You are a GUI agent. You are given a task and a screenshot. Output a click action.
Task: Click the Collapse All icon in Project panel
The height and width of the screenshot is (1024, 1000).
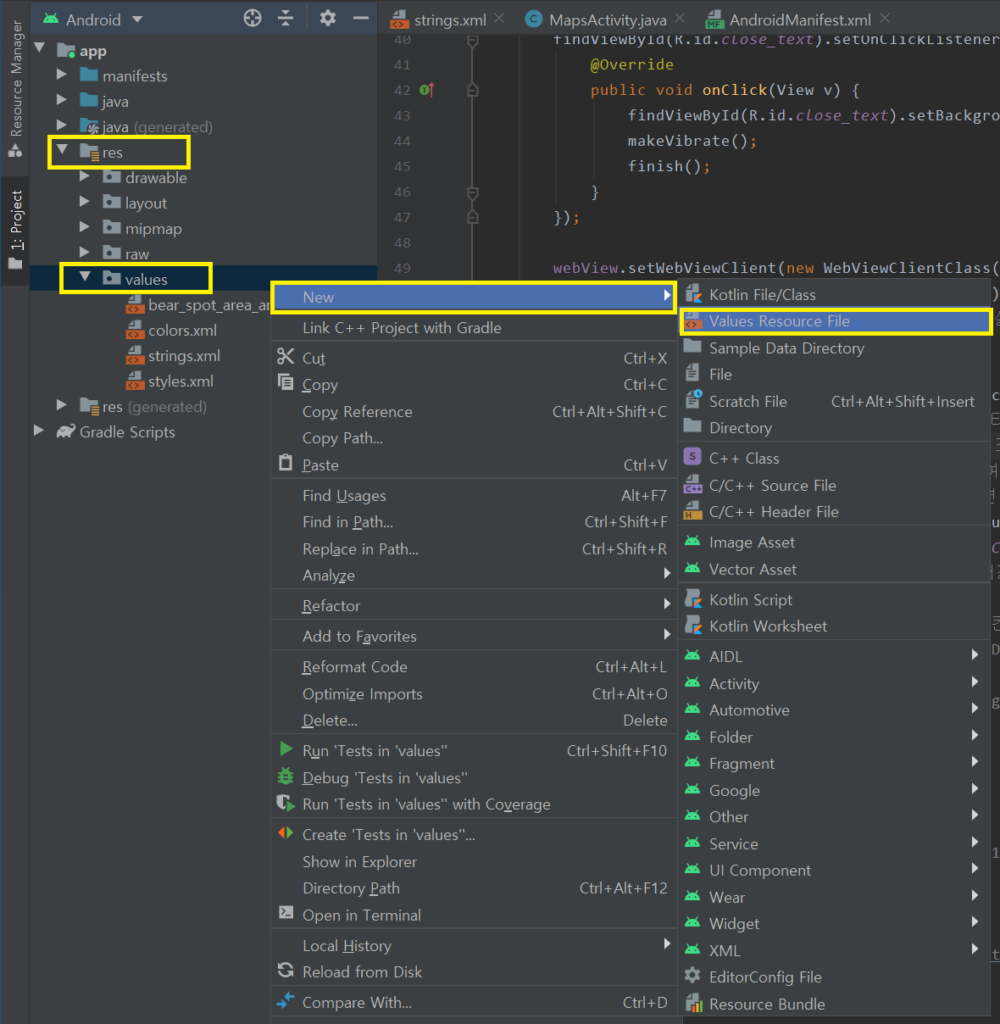[x=286, y=18]
